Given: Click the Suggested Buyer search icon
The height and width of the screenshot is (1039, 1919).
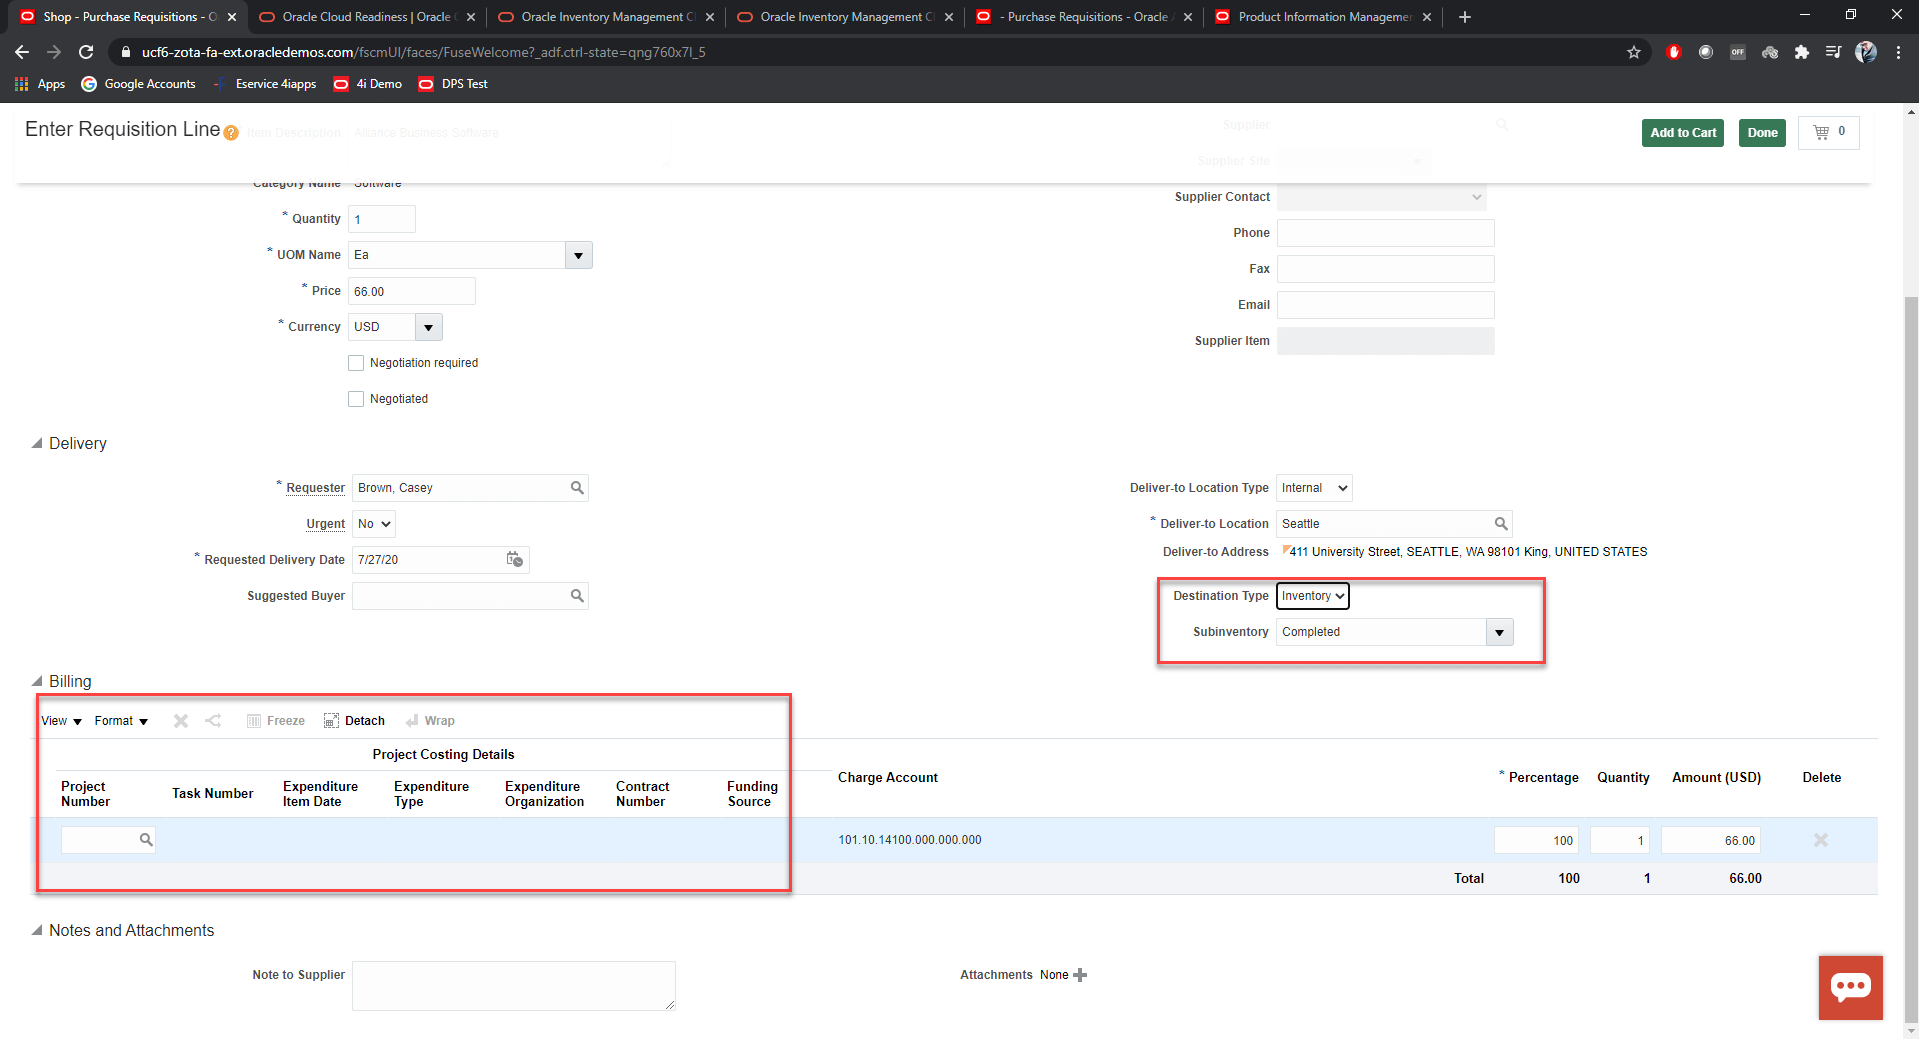Looking at the screenshot, I should pyautogui.click(x=577, y=596).
